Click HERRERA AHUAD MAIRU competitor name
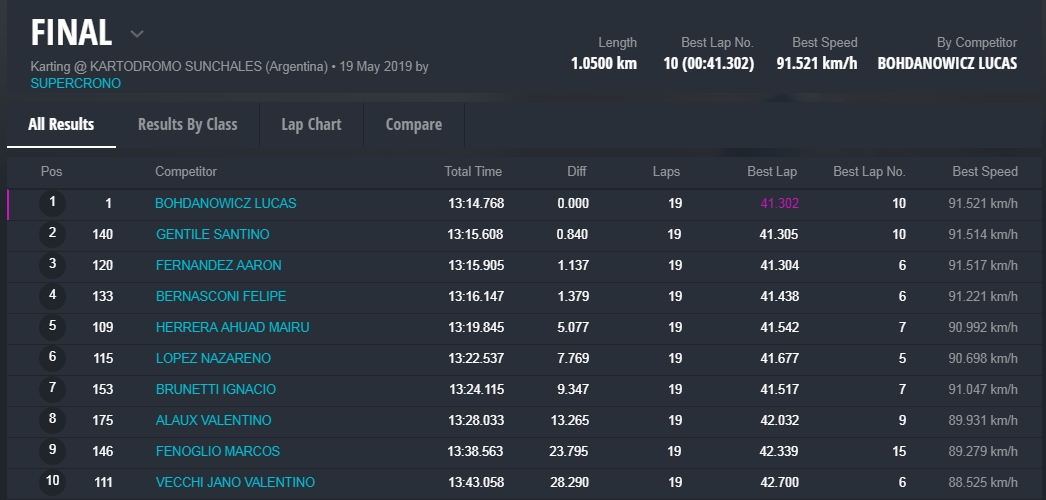Screen dimensions: 1046x500 232,327
